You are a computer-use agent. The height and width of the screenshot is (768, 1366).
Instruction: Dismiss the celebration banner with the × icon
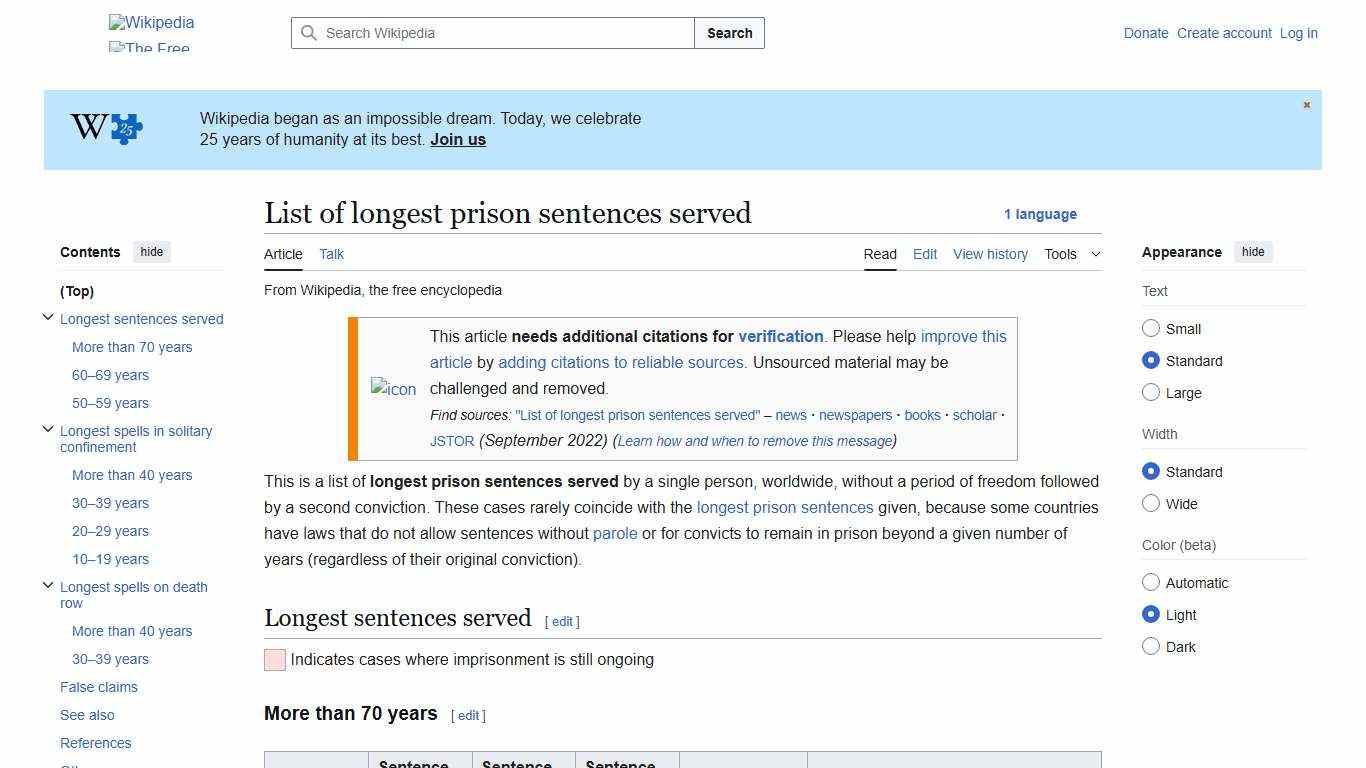pyautogui.click(x=1306, y=104)
